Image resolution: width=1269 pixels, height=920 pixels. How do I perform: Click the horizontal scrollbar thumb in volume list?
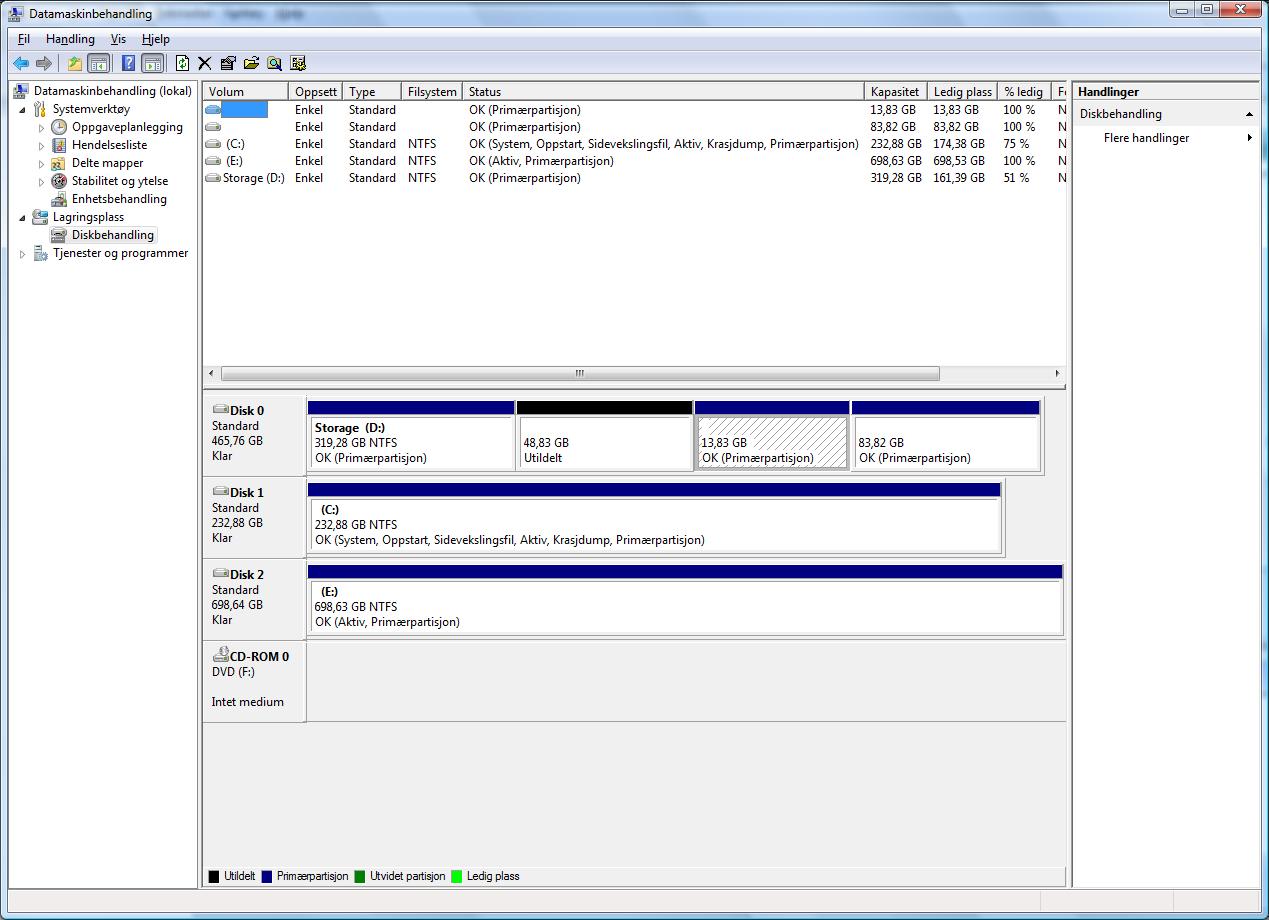[580, 373]
